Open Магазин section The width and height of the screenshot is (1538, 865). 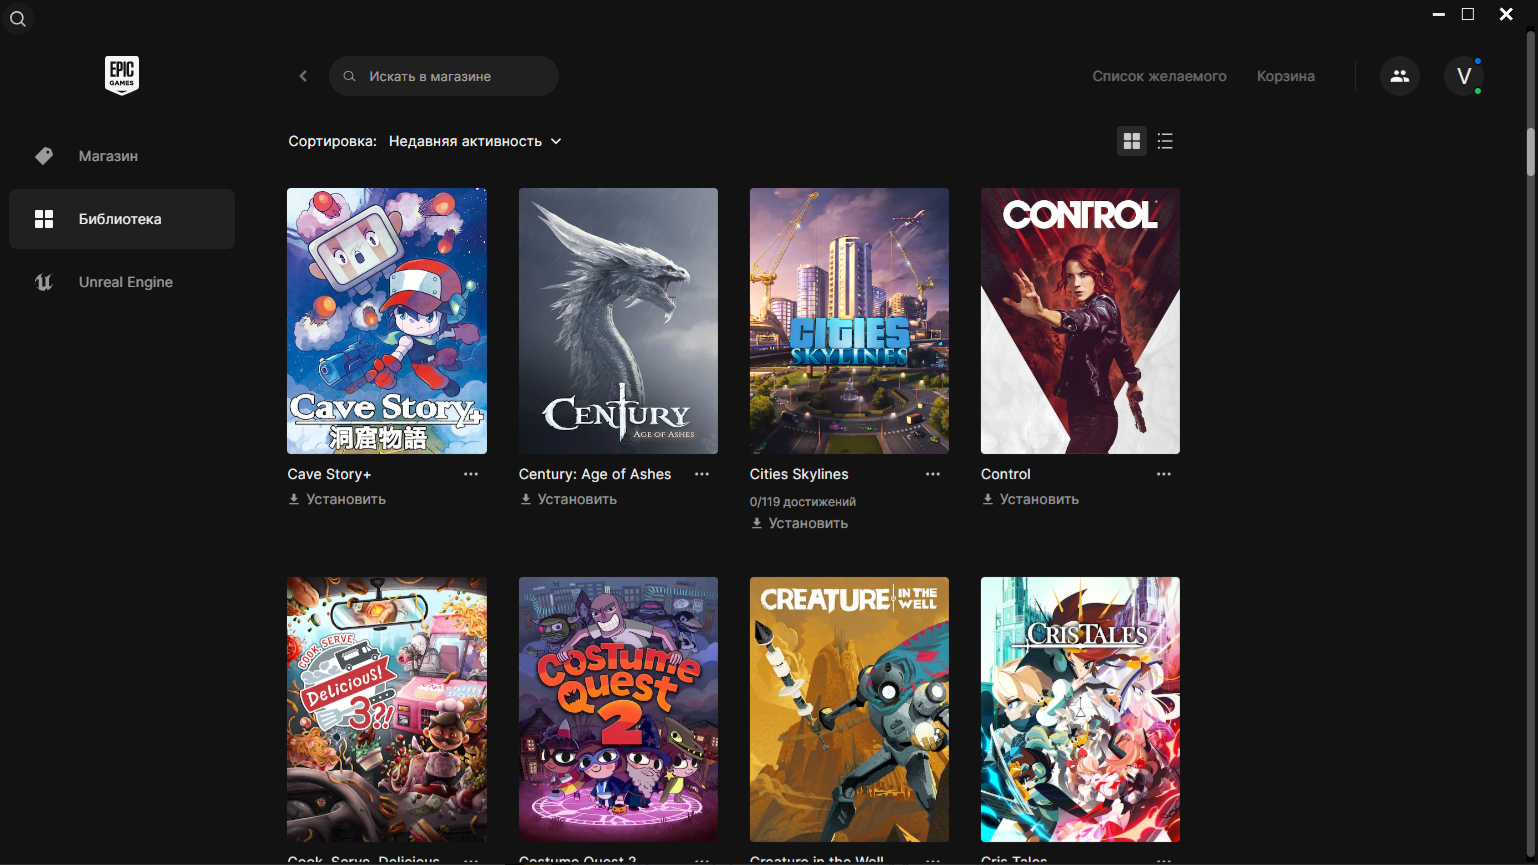tap(122, 156)
